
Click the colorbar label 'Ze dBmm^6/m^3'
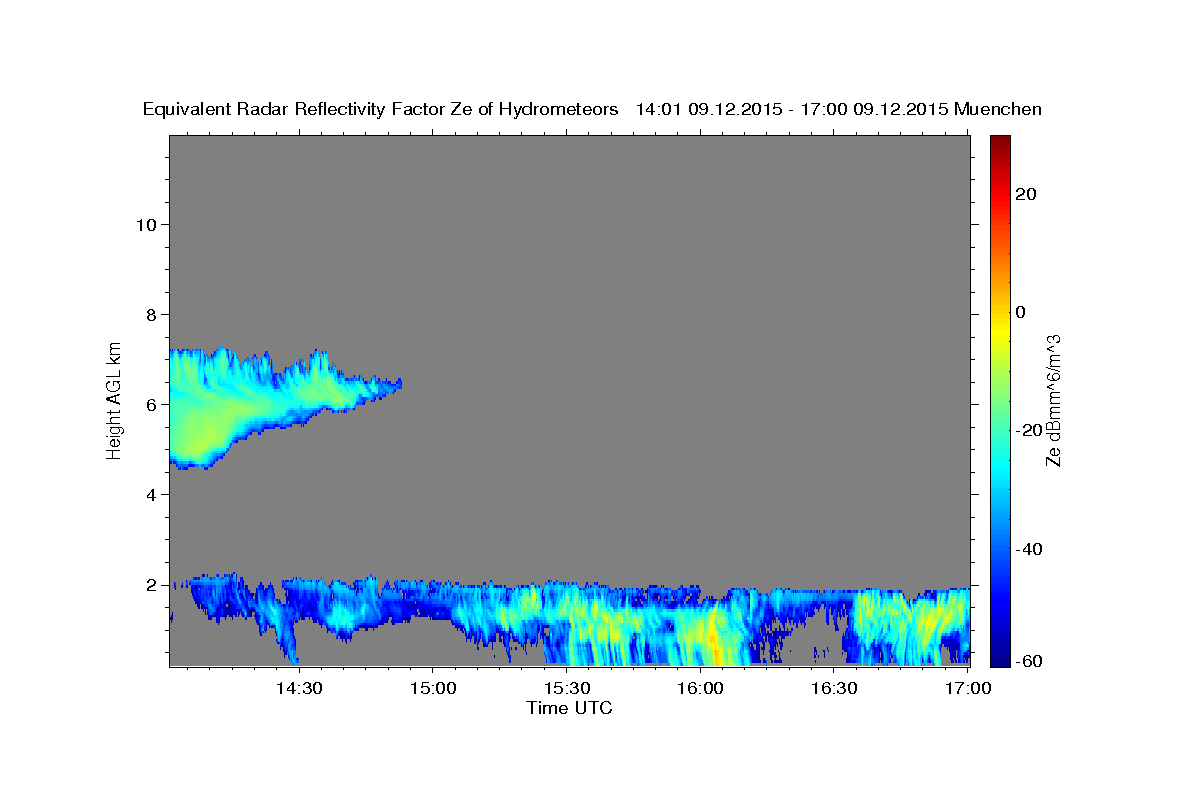(1052, 401)
